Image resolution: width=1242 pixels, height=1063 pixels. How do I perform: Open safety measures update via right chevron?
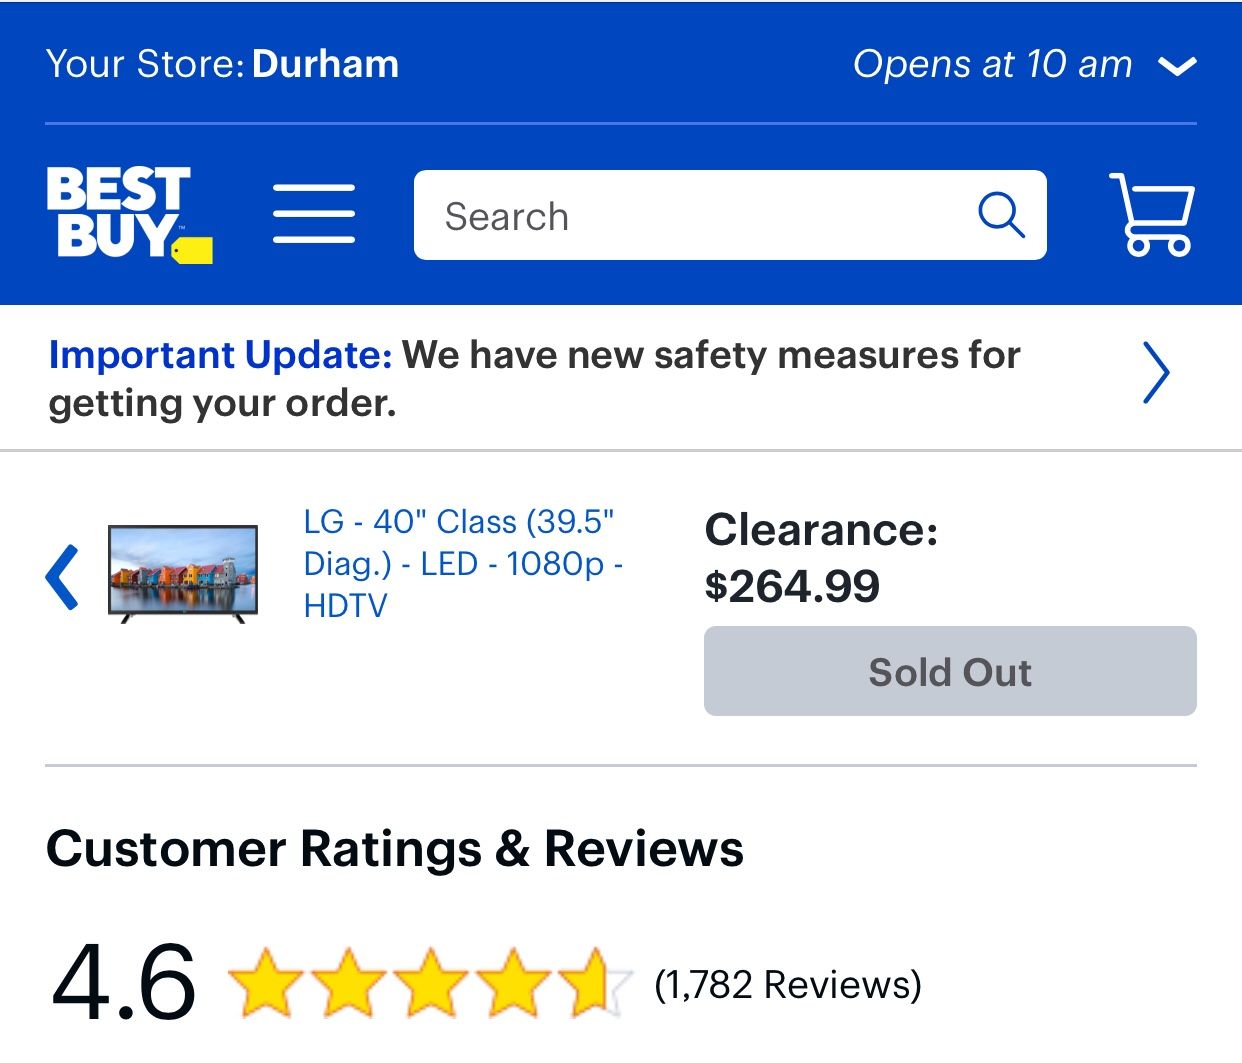pos(1156,372)
